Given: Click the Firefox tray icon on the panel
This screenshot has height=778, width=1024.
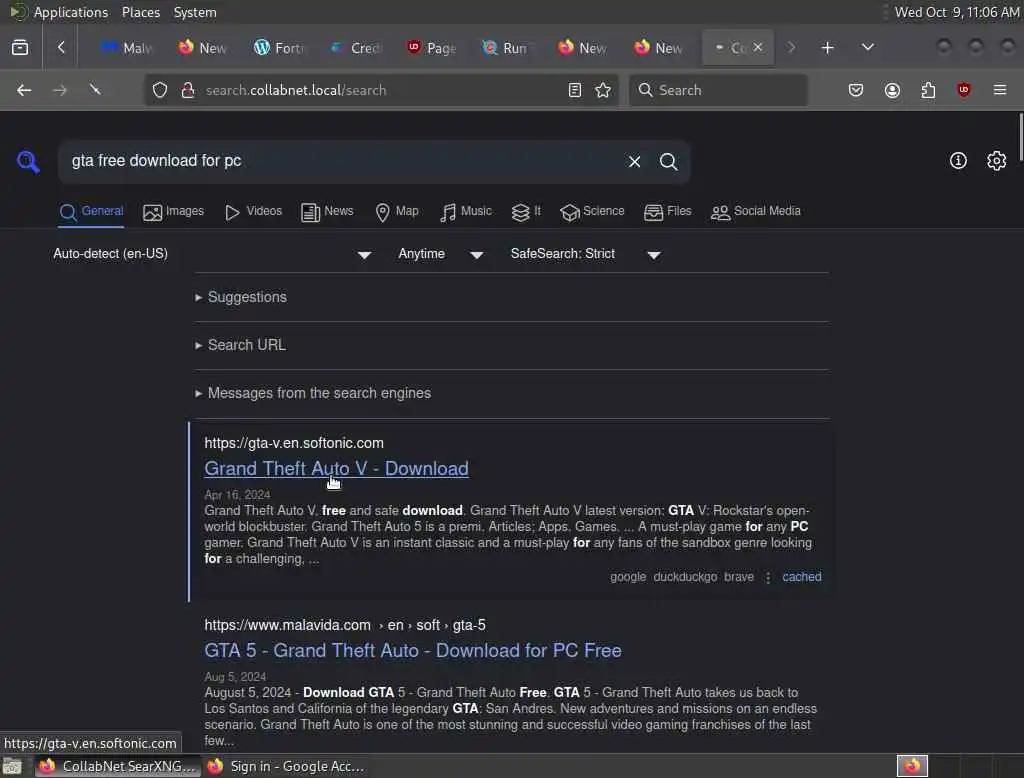Looking at the screenshot, I should pyautogui.click(x=912, y=766).
